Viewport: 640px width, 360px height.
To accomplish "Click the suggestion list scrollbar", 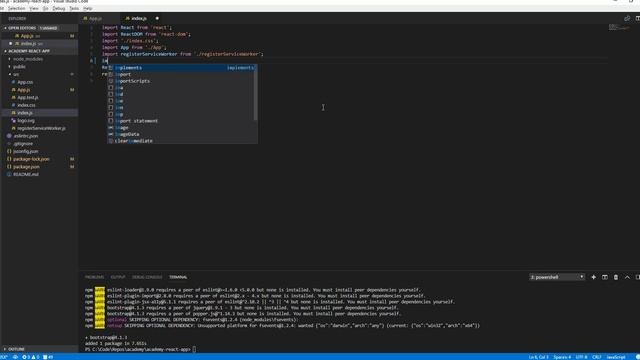I will [256, 93].
